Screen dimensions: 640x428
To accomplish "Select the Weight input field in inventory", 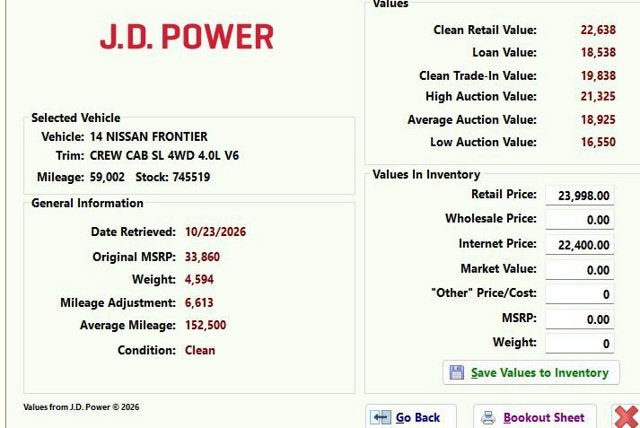I will 580,344.
